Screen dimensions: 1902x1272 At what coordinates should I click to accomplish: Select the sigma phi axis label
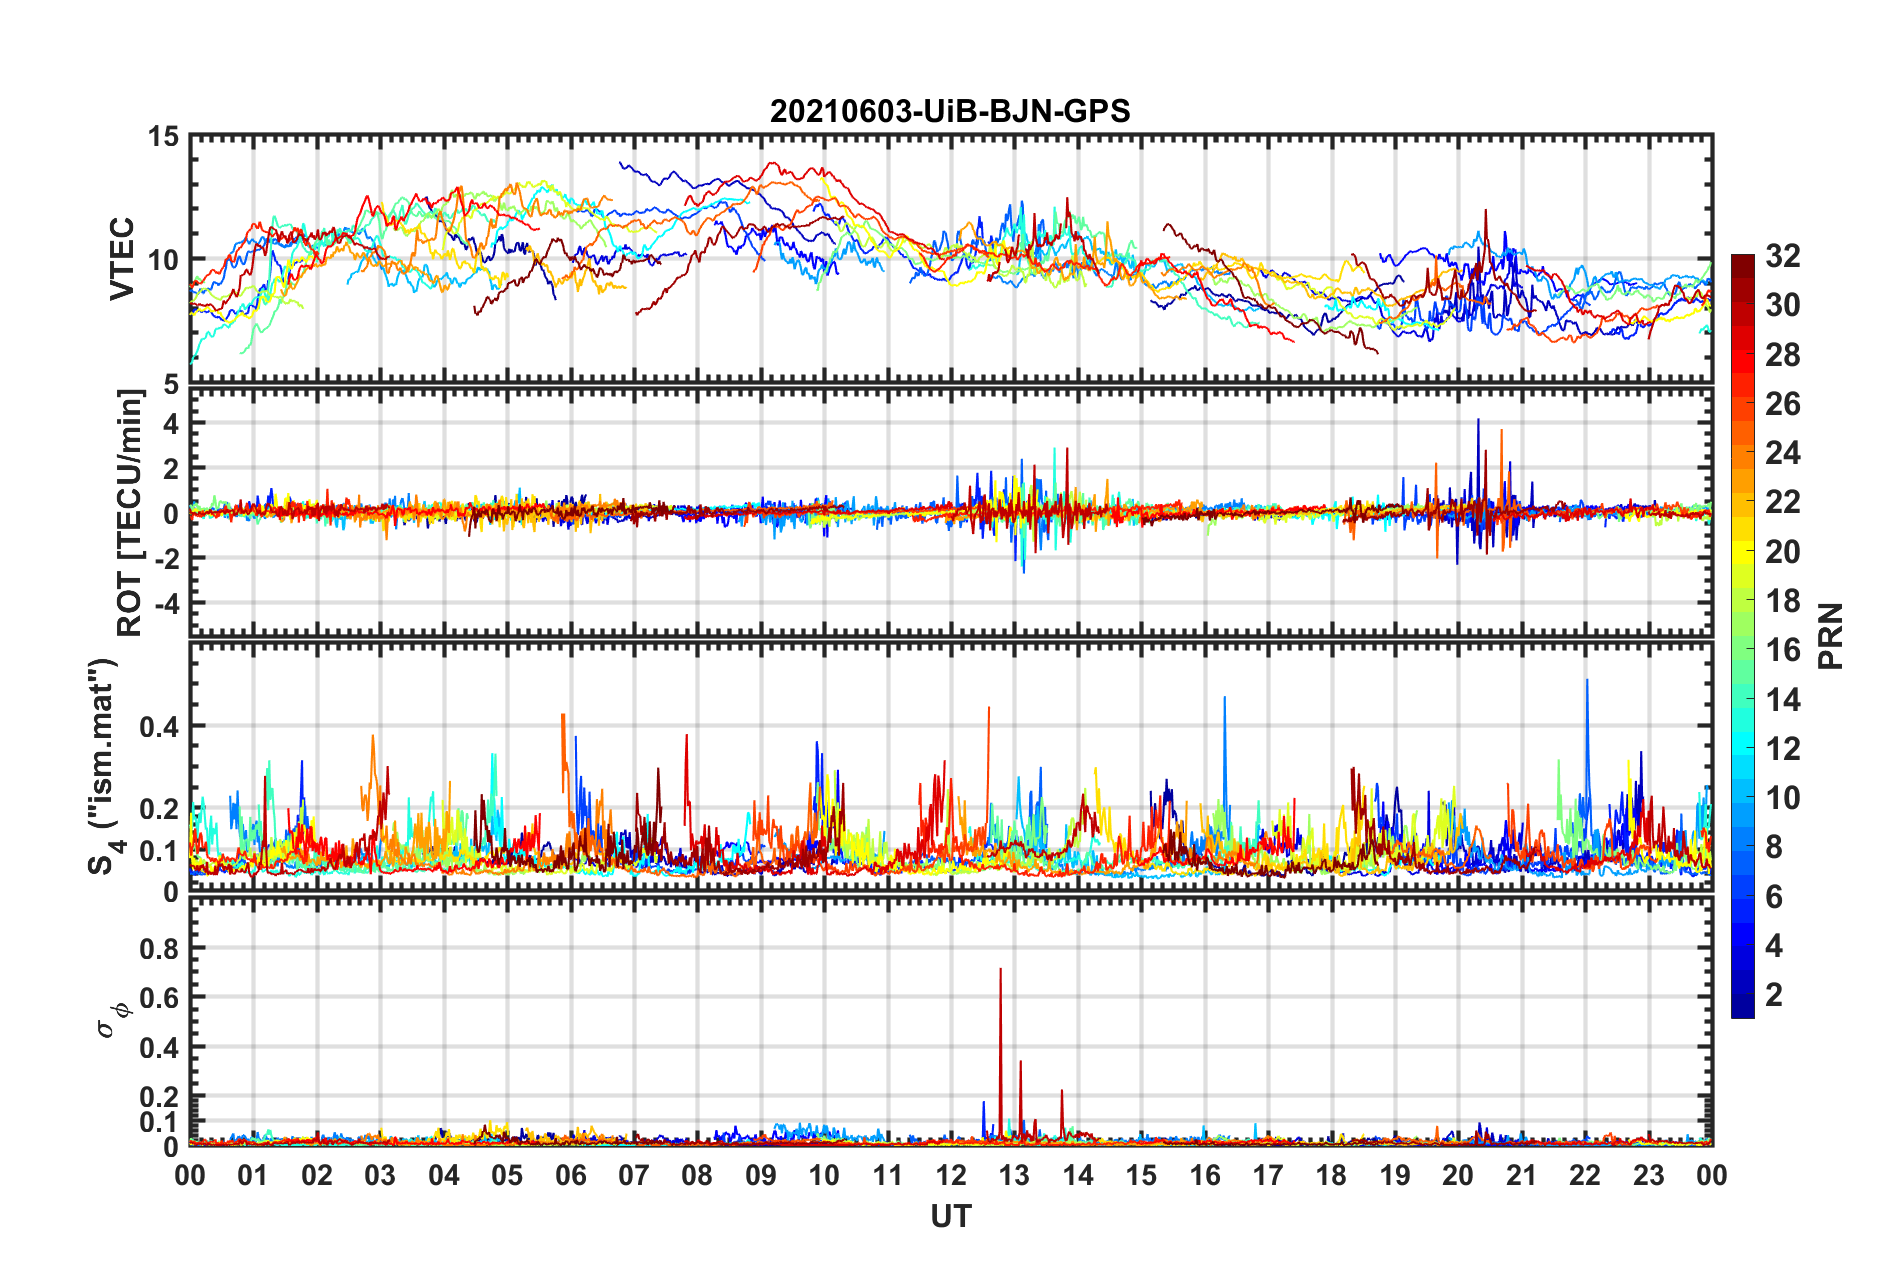click(x=113, y=1019)
